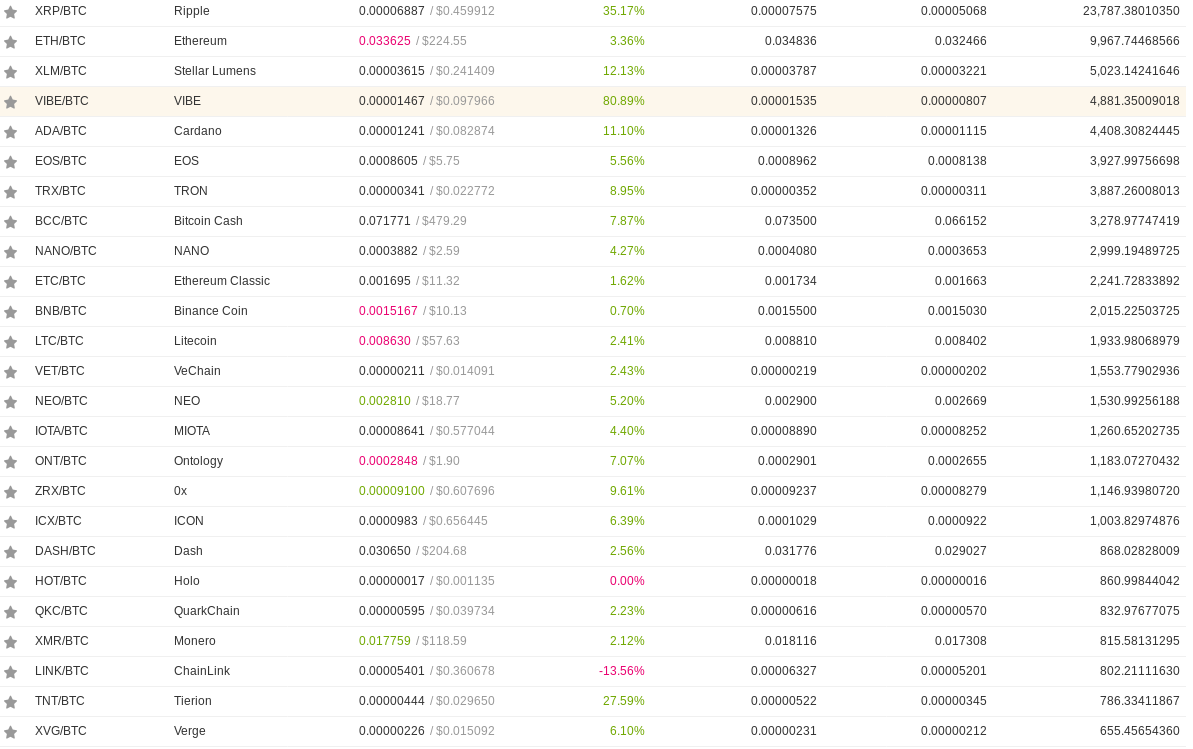1193x749 pixels.
Task: Toggle favorite star for VIBE/BTC
Action: [x=11, y=102]
